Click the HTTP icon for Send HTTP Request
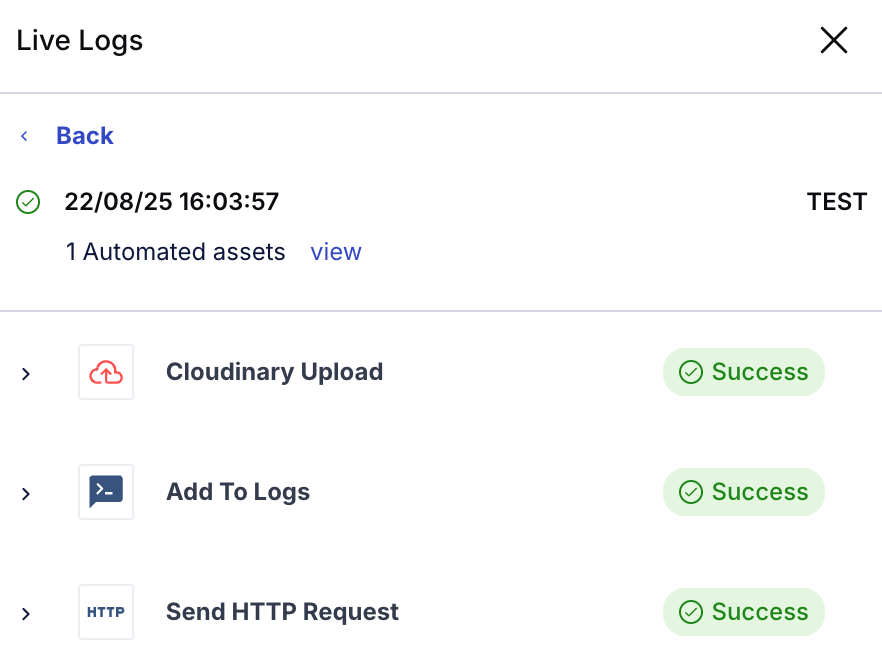This screenshot has width=882, height=658. coord(105,612)
